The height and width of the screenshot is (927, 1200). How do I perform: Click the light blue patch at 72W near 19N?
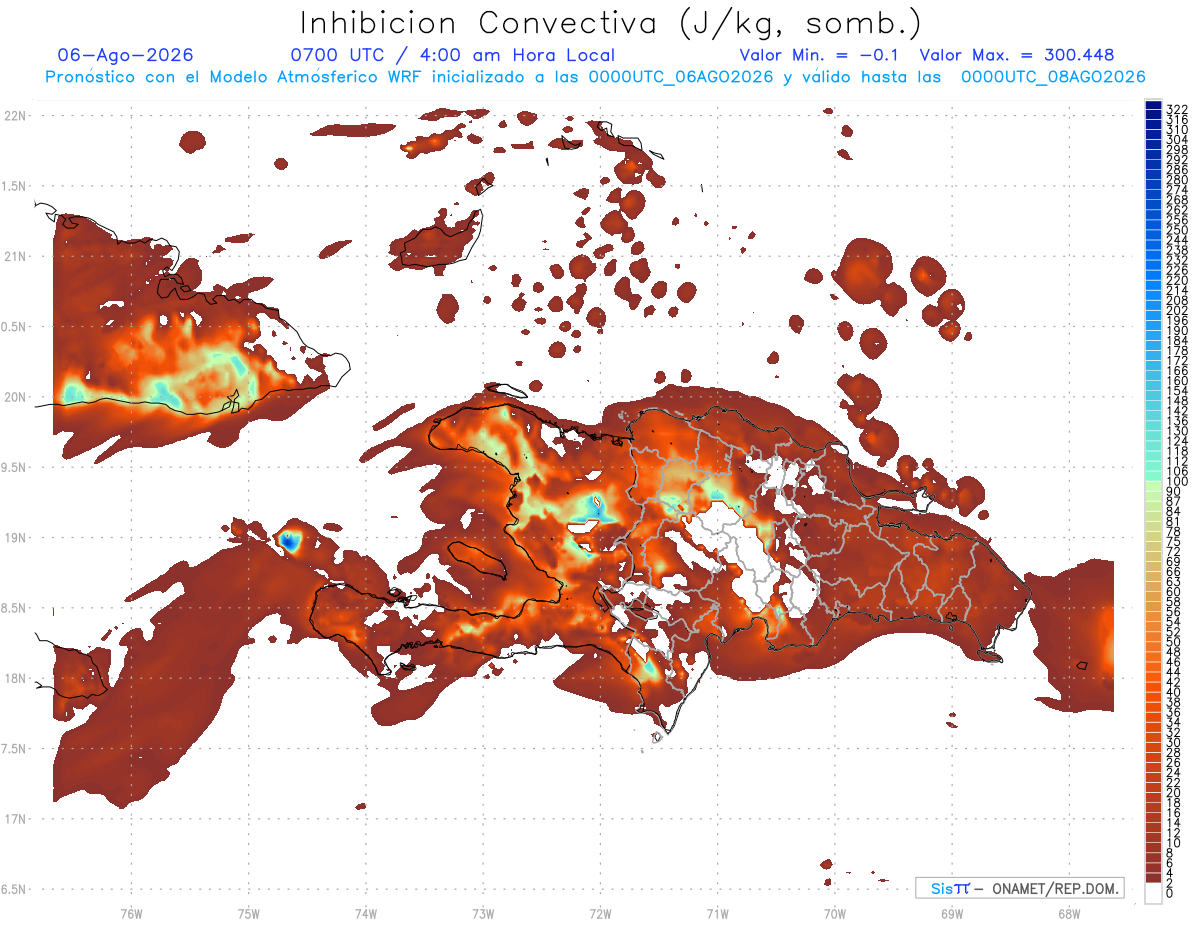point(594,511)
